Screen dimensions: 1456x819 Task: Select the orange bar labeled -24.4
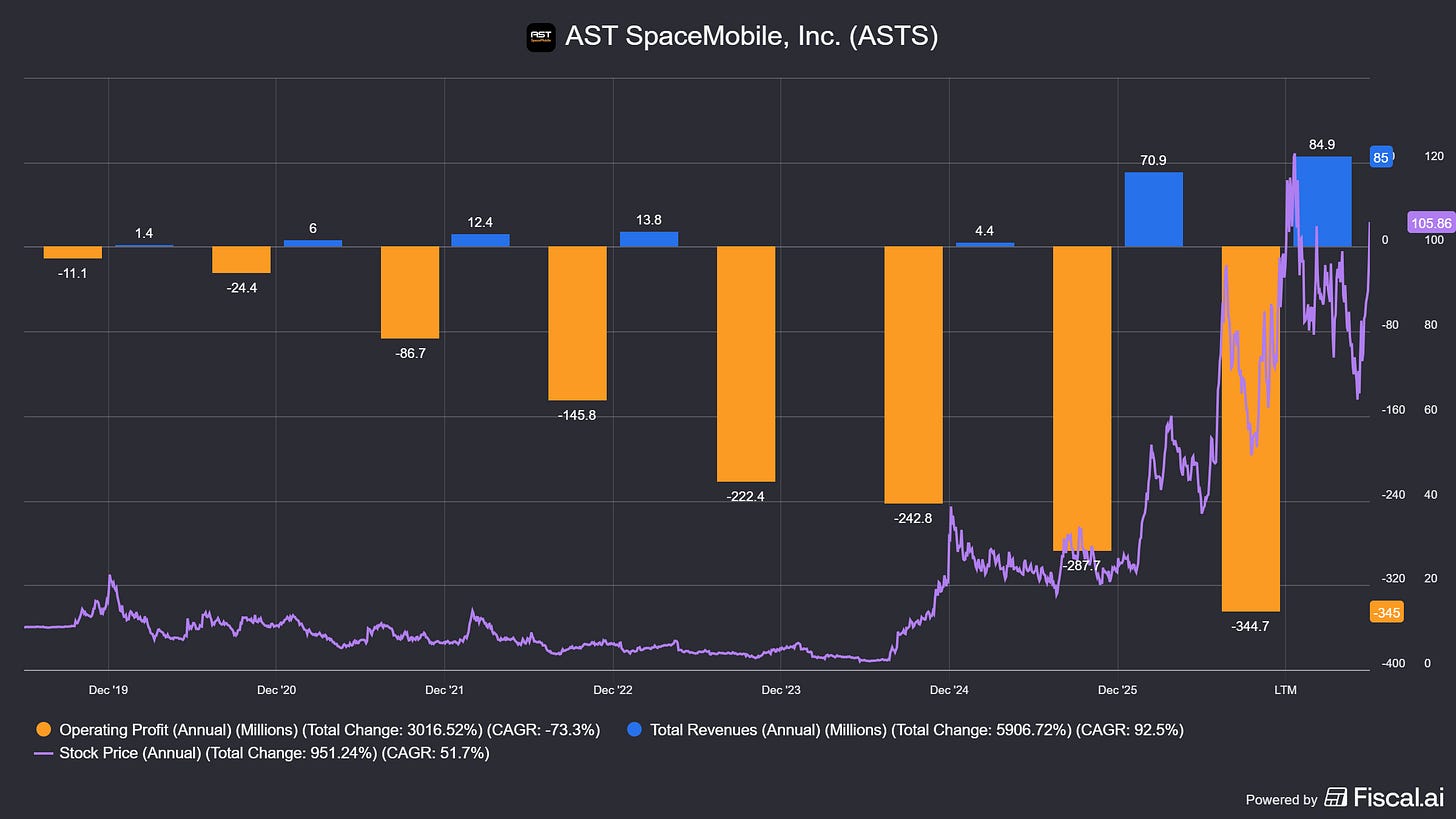click(x=241, y=260)
